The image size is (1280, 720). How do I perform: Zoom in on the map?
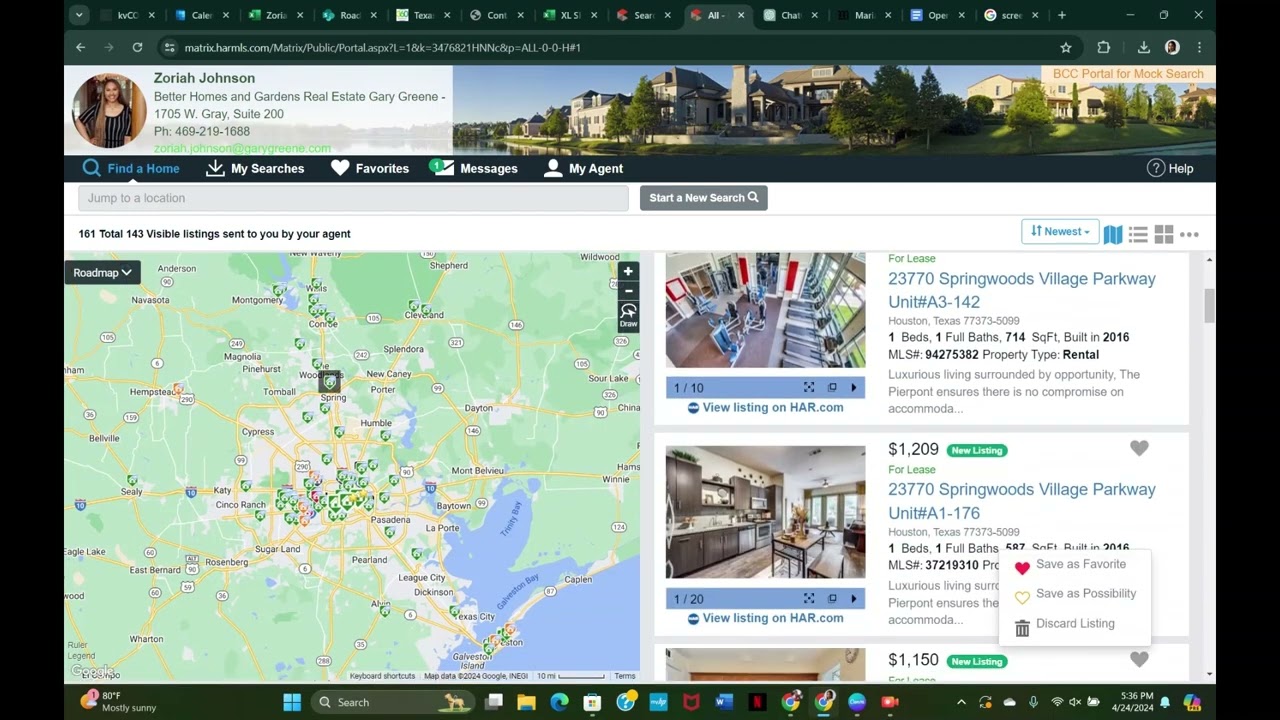pos(628,271)
